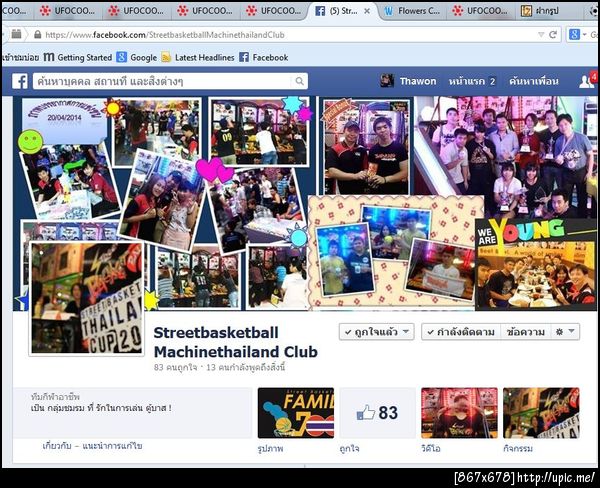Open the รูปภาพ photos thumbnail
Image resolution: width=600 pixels, height=488 pixels.
coord(295,413)
